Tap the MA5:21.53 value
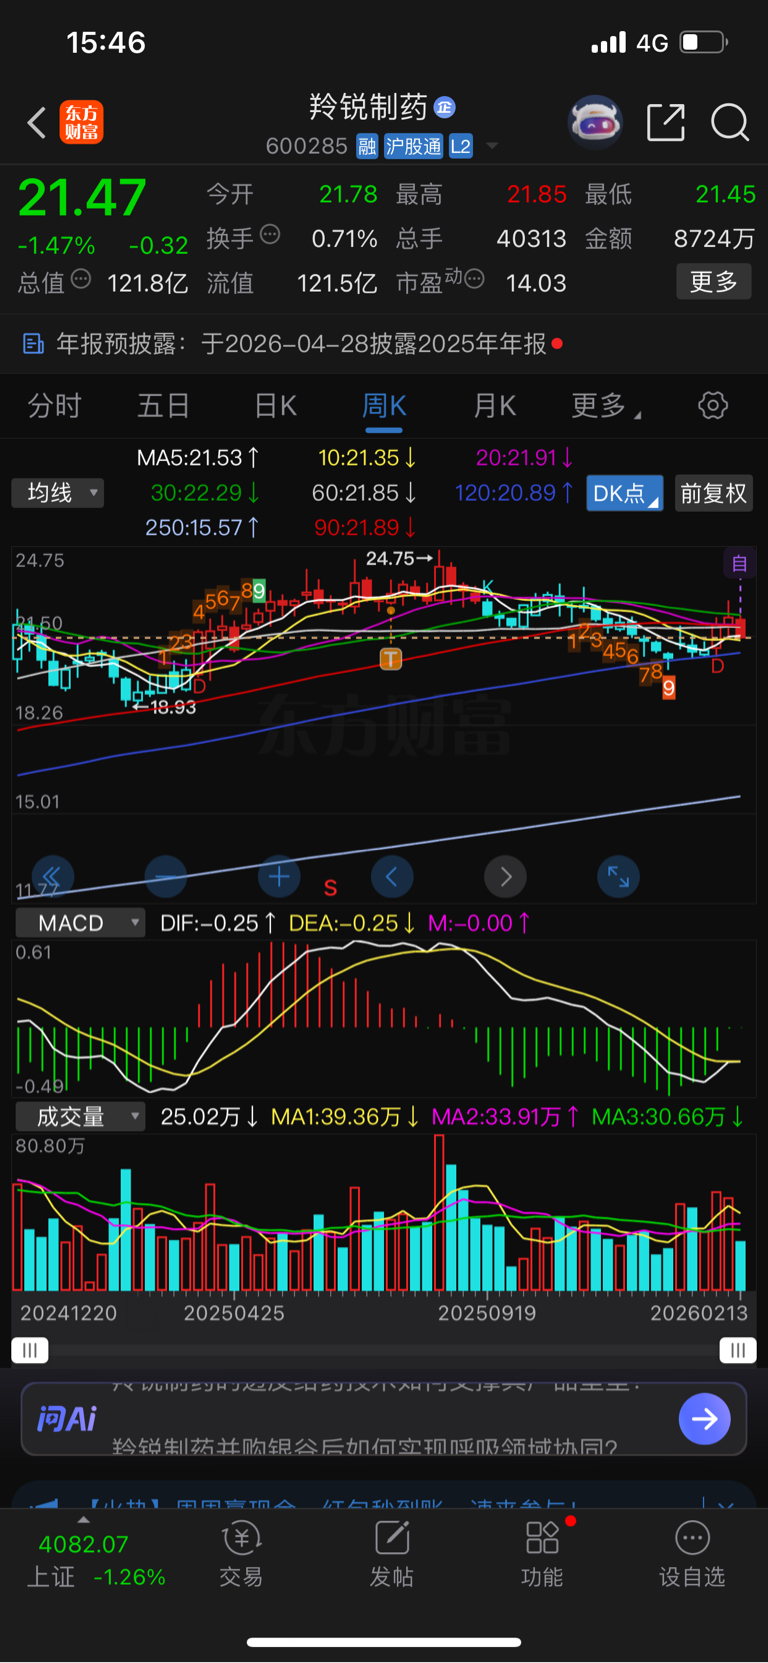The height and width of the screenshot is (1663, 768). [x=198, y=458]
